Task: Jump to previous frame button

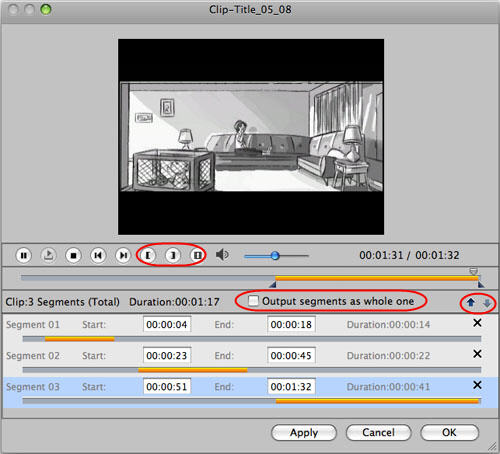Action: [x=98, y=256]
